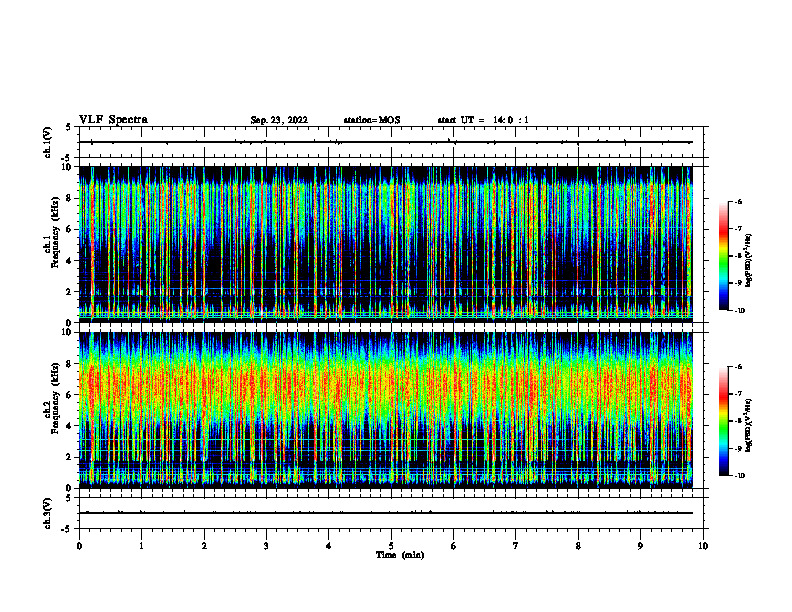792x612 pixels.
Task: Select the ch.1 color bar log(PSD) label
Action: [750, 260]
